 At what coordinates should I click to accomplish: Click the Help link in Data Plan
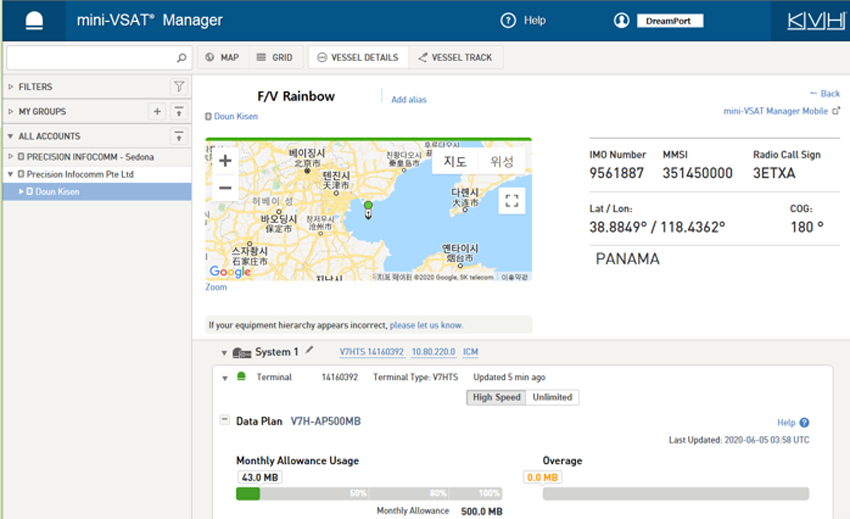tap(786, 422)
